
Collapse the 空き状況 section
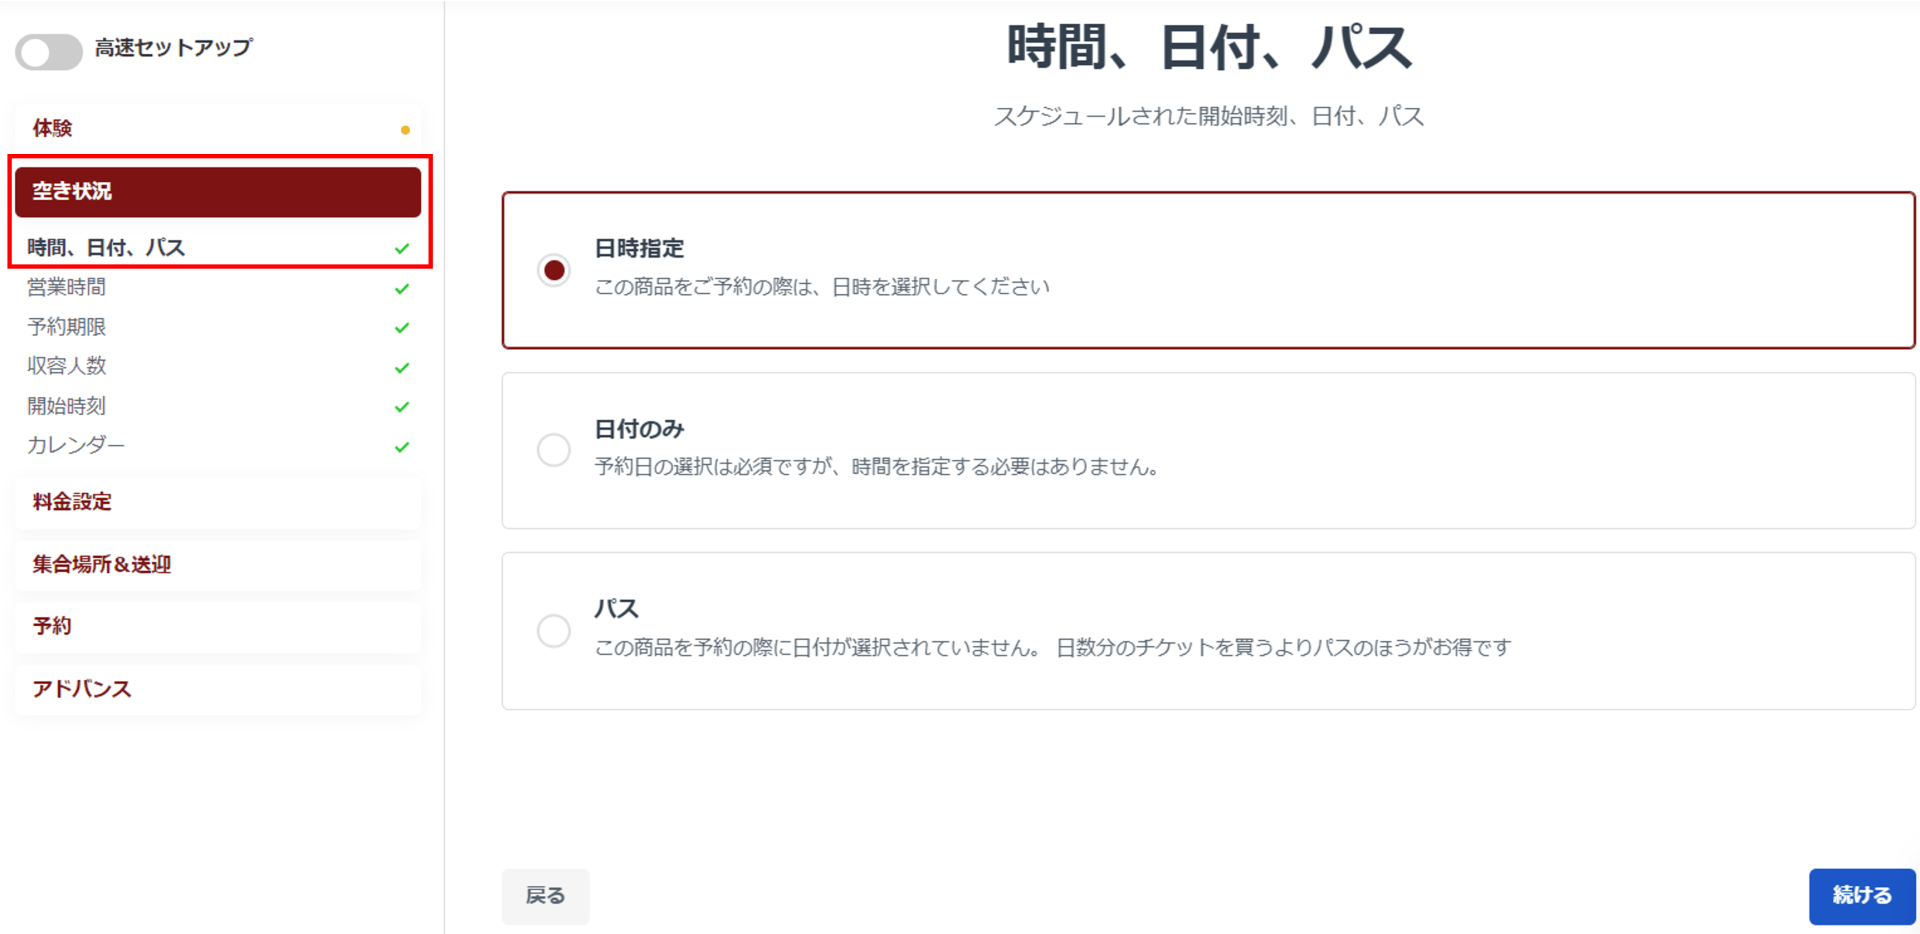pos(217,192)
